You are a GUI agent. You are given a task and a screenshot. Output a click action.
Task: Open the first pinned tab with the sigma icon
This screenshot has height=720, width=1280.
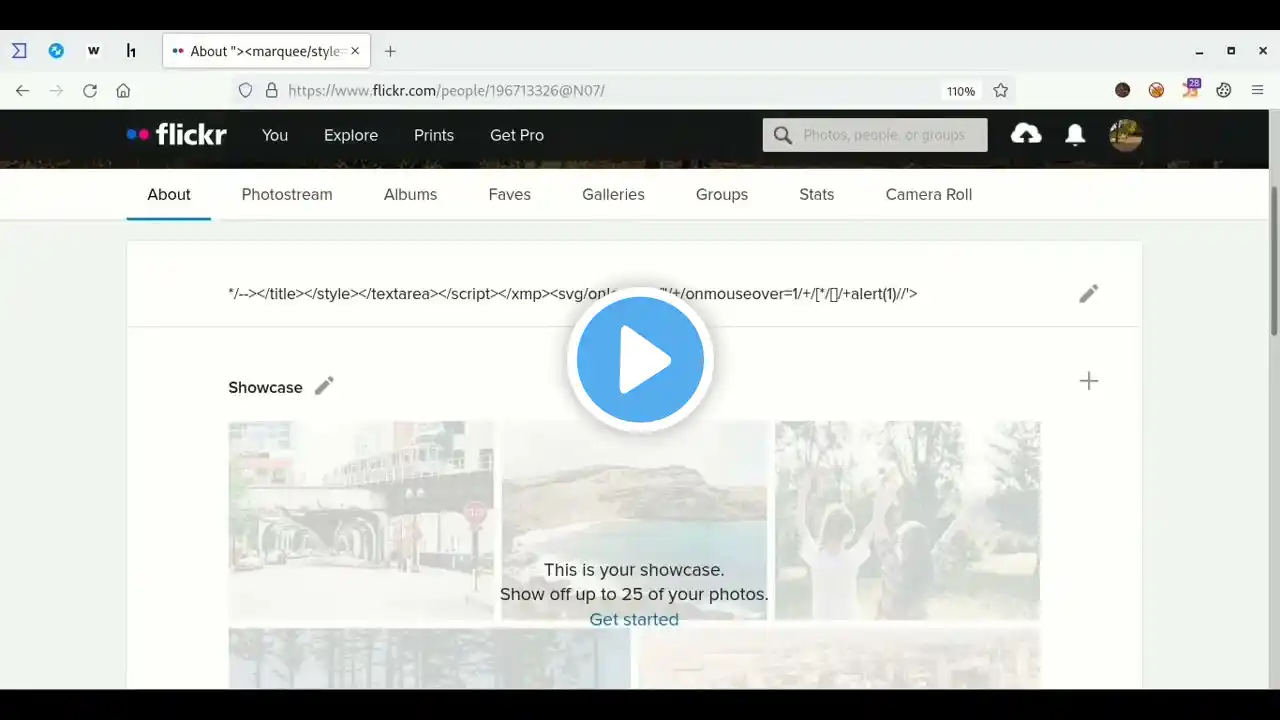[19, 51]
